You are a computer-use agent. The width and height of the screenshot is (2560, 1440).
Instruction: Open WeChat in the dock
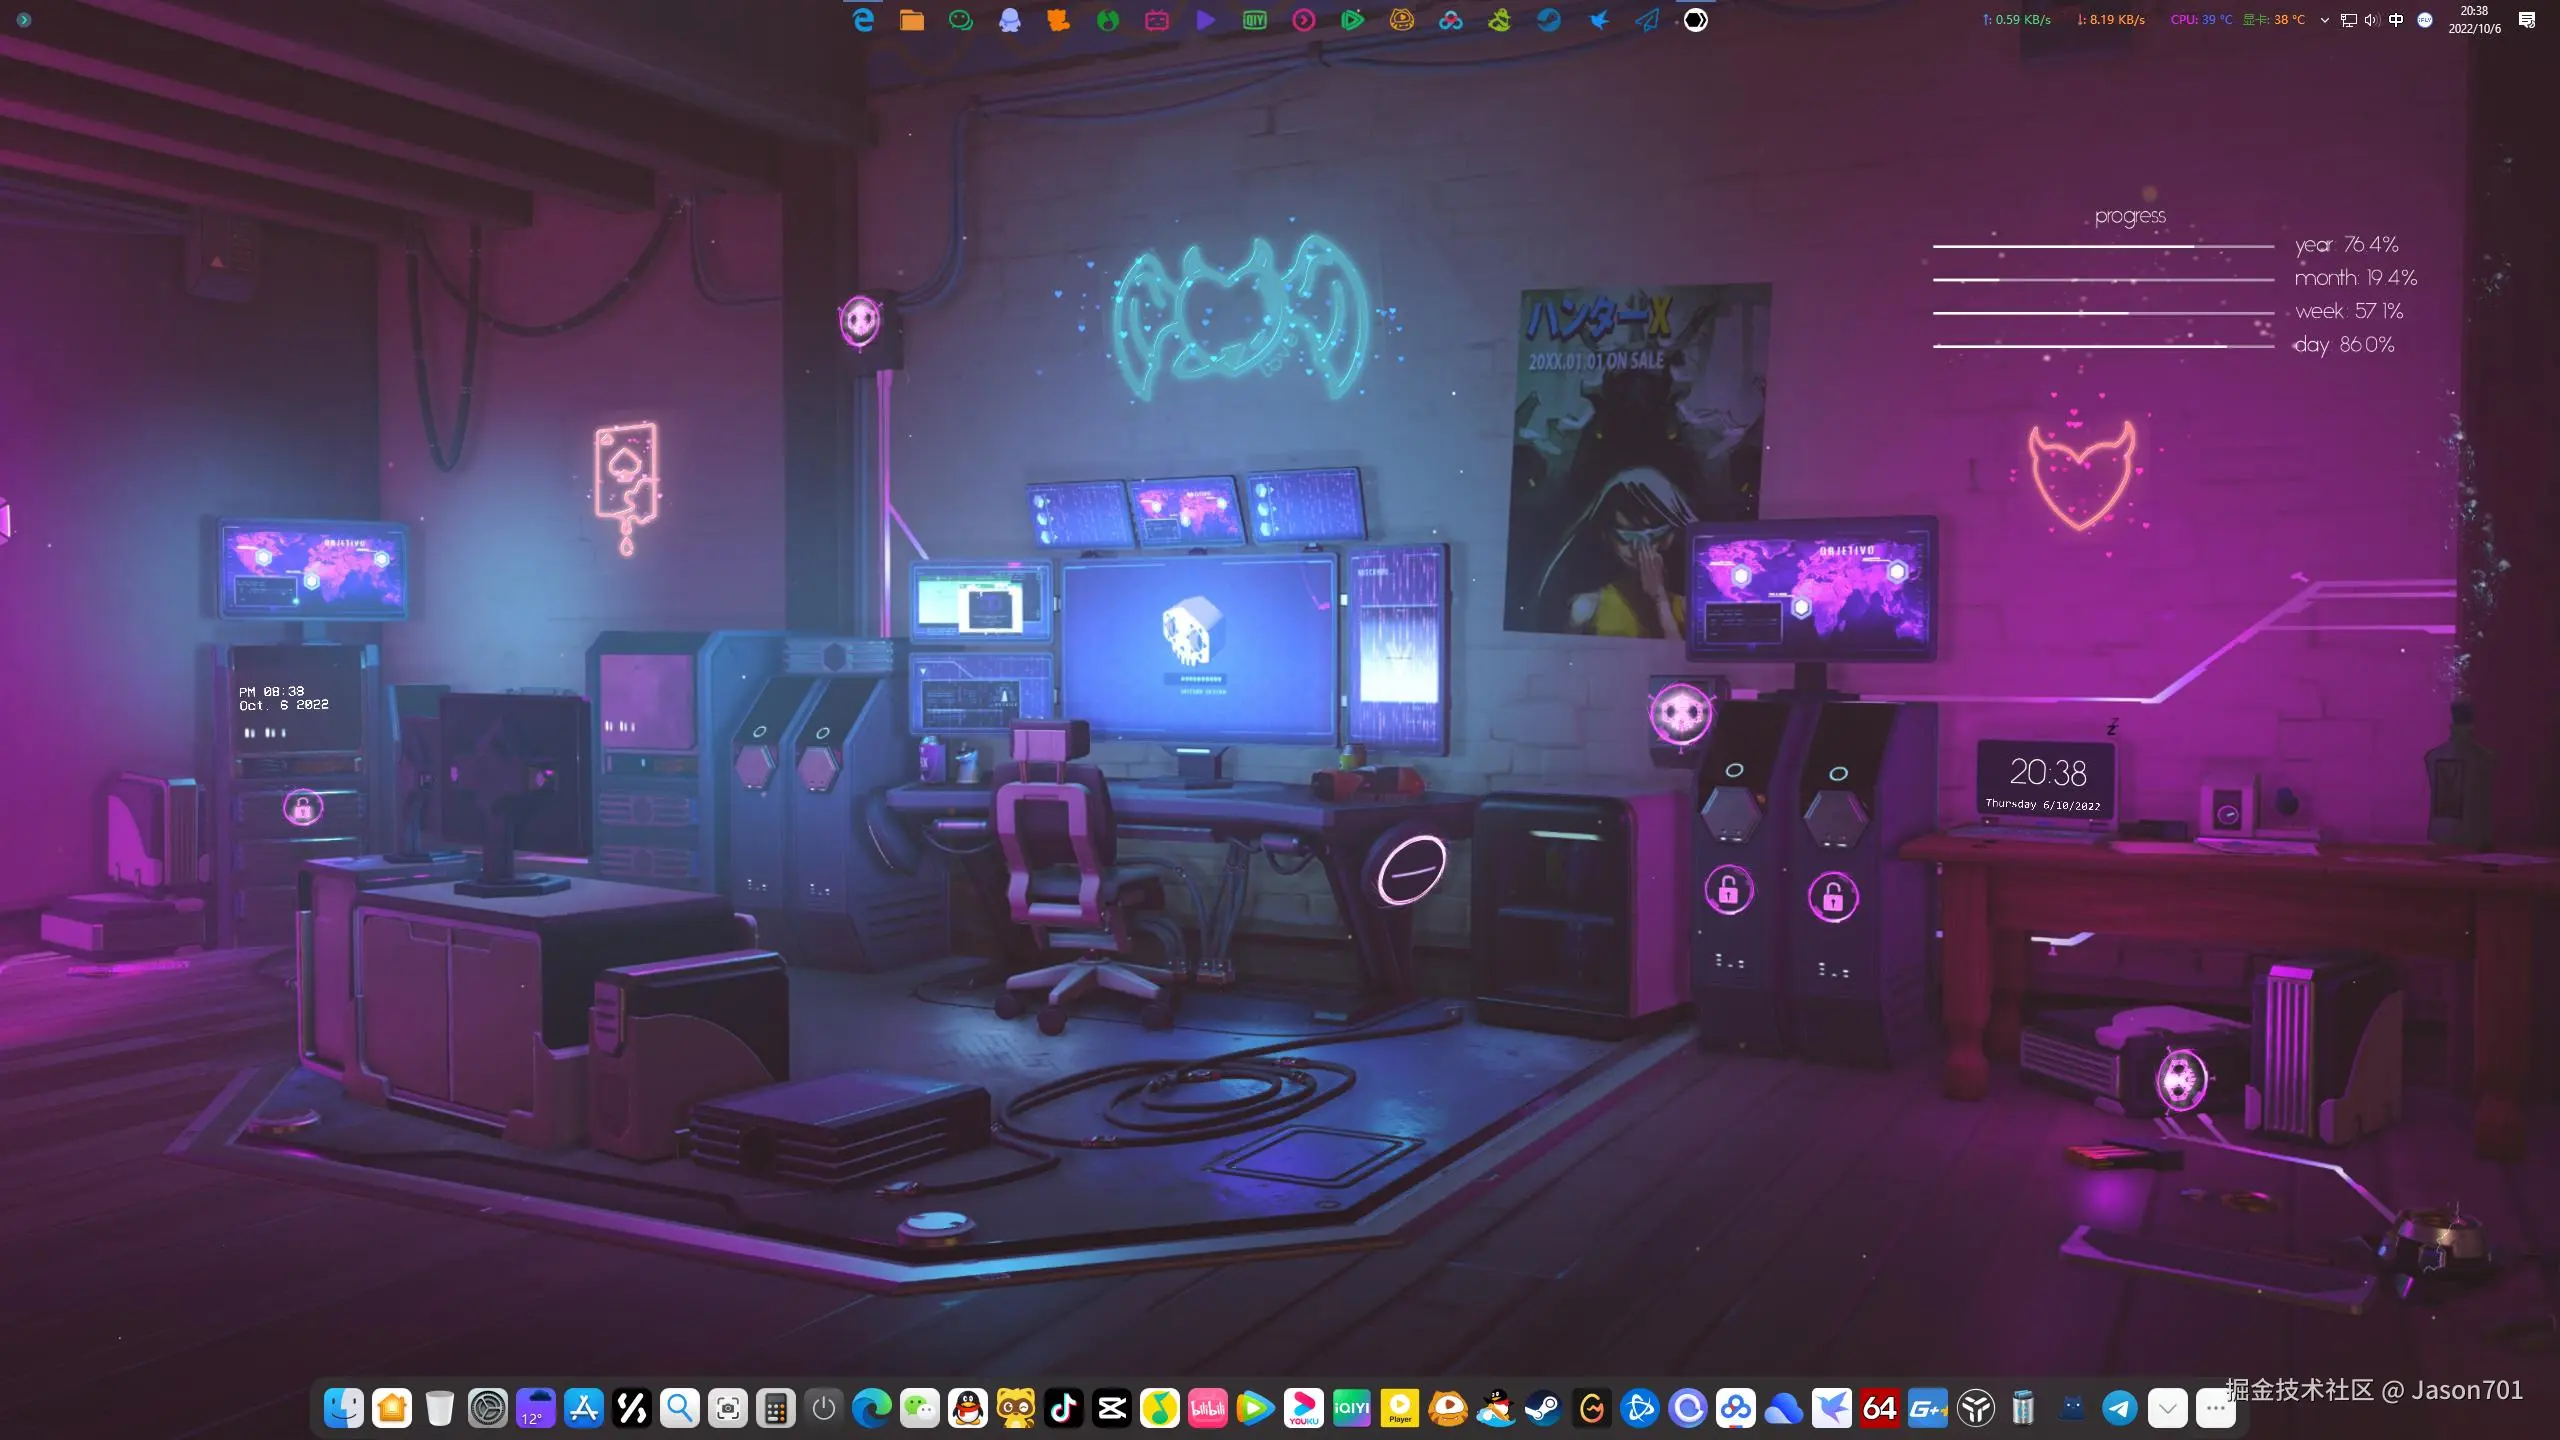click(x=920, y=1409)
